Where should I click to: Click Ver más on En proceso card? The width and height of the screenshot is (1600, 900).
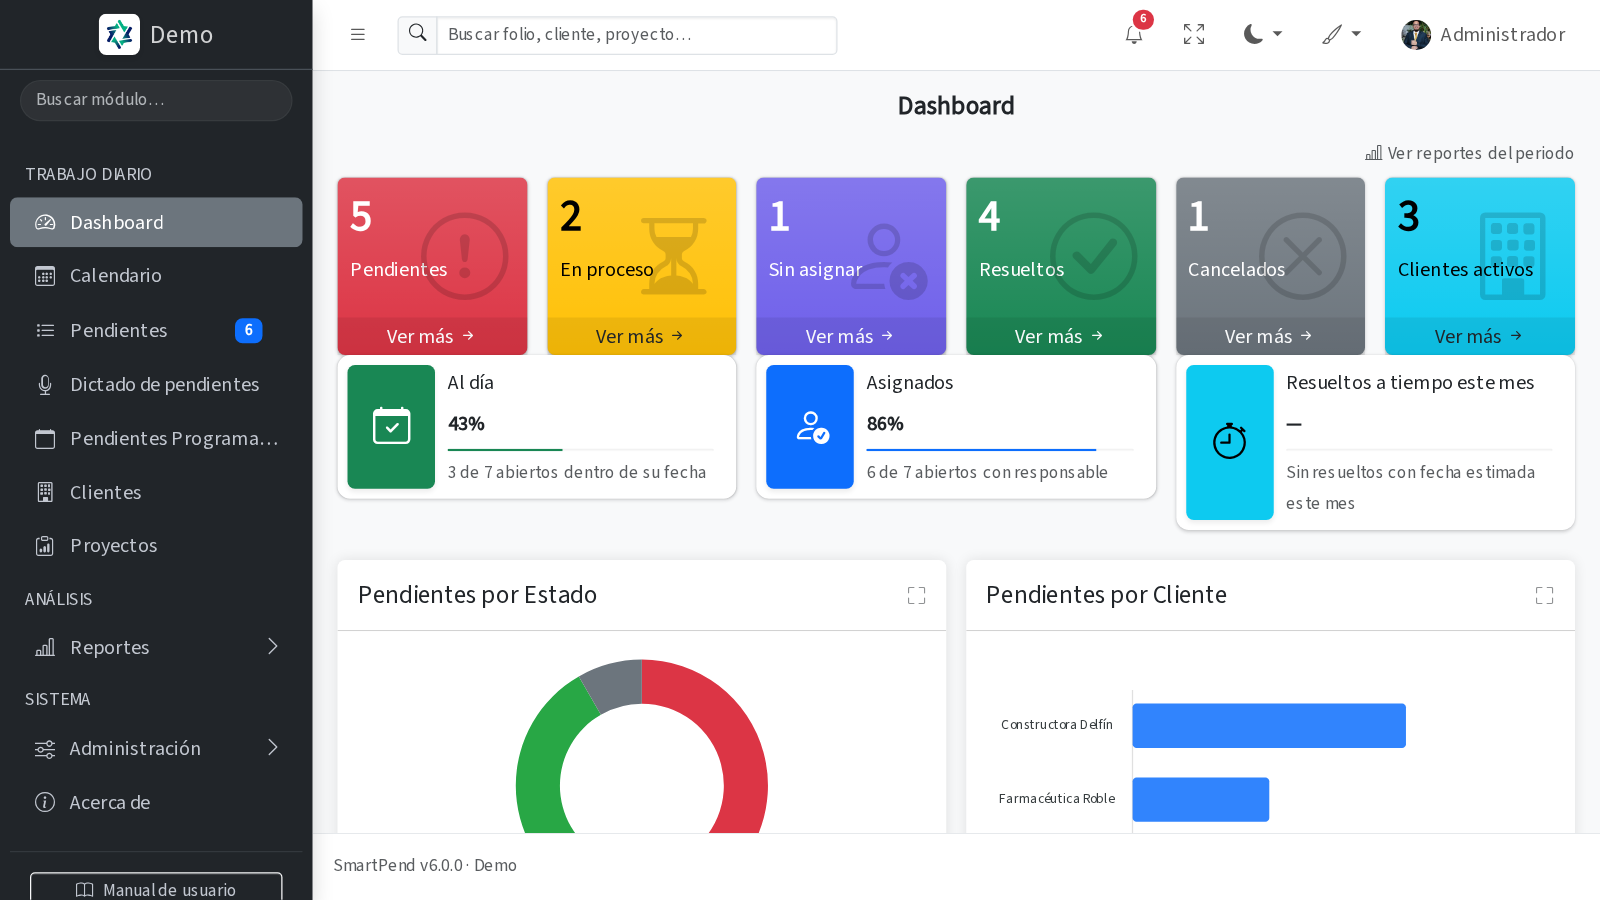(641, 336)
